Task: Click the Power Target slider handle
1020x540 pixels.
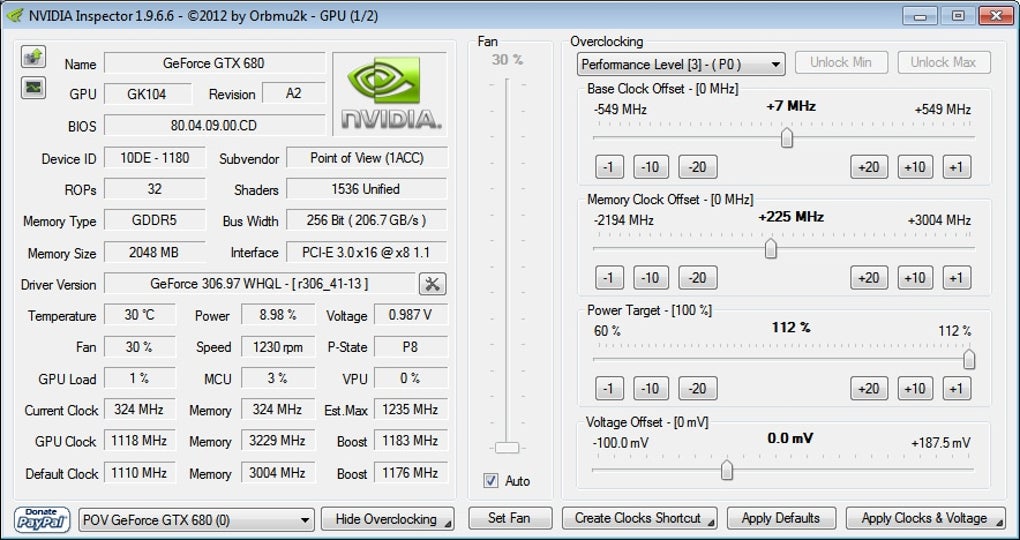Action: (969, 359)
